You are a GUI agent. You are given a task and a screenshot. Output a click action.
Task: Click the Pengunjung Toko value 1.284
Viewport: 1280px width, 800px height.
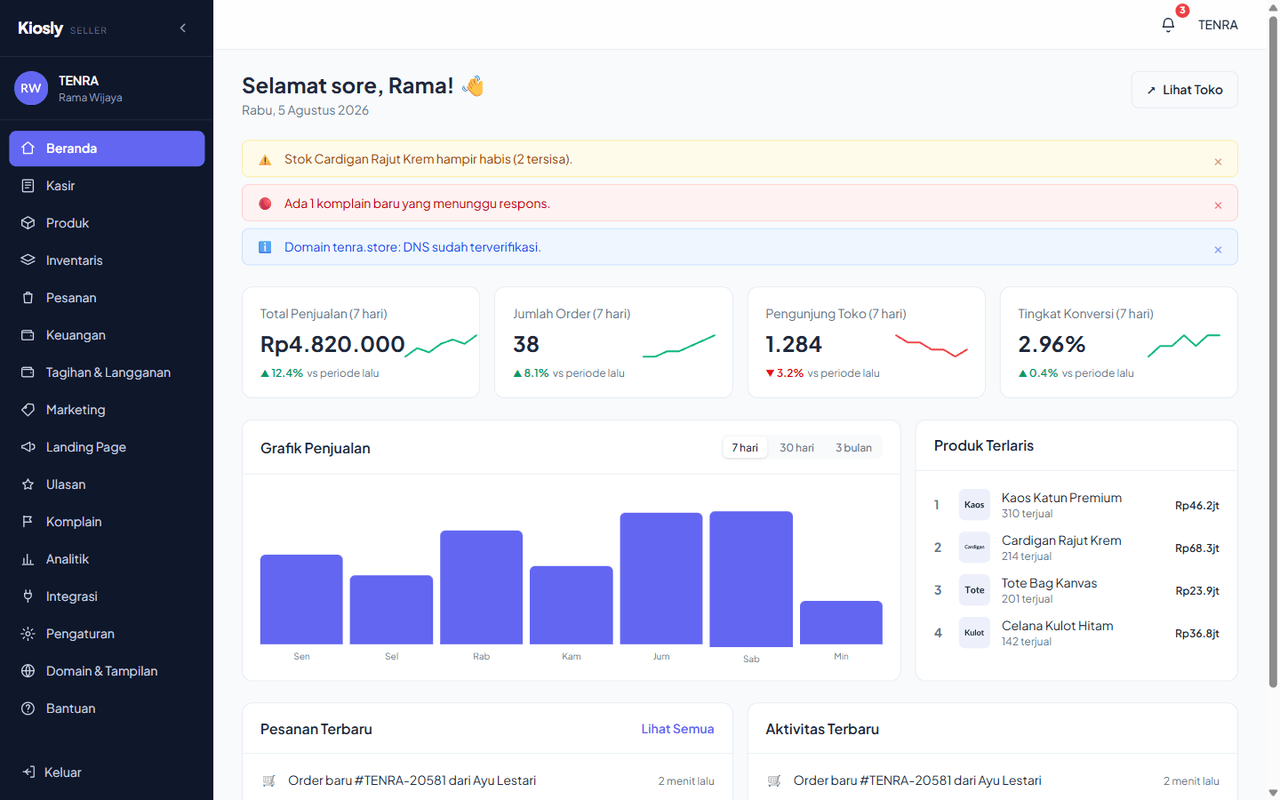794,344
